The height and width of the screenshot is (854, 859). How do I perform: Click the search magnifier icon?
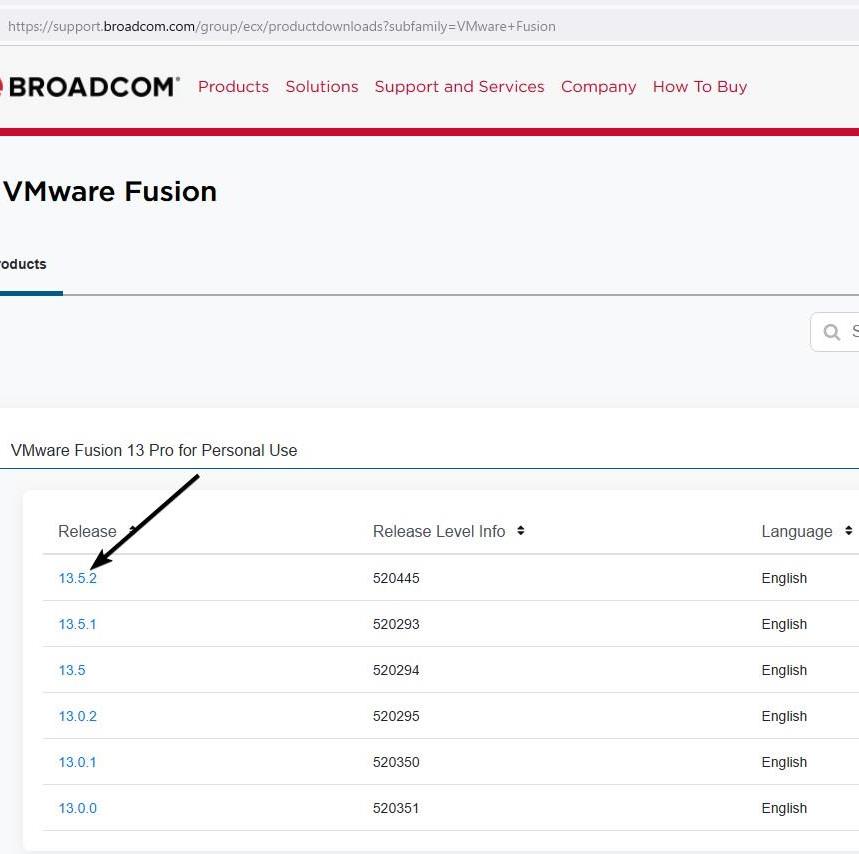tap(831, 331)
